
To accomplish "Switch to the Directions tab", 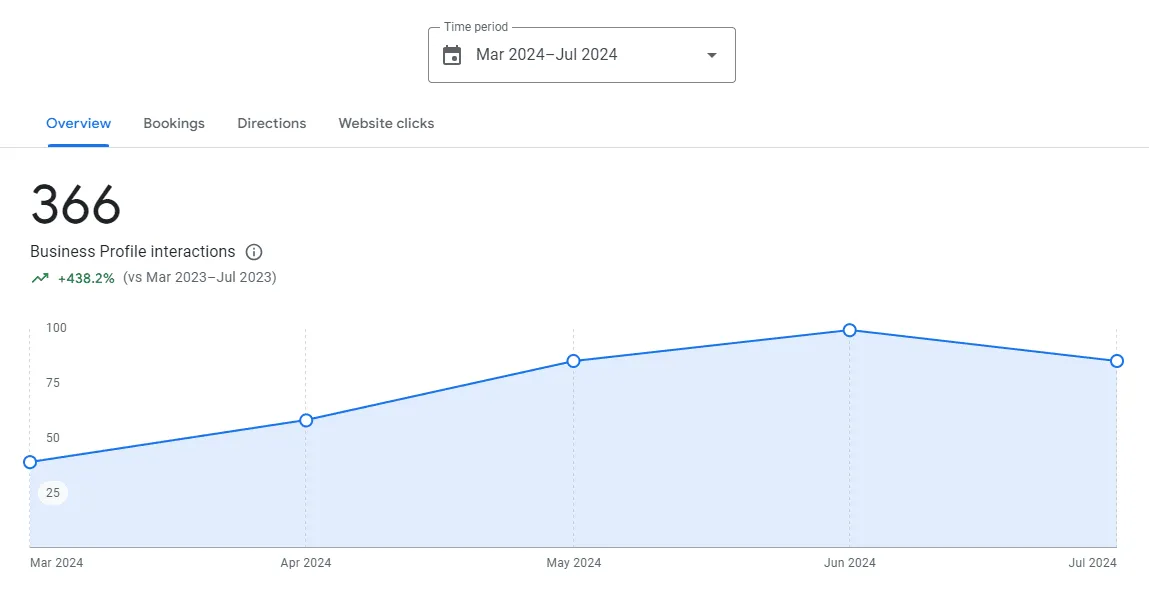I will coord(272,123).
